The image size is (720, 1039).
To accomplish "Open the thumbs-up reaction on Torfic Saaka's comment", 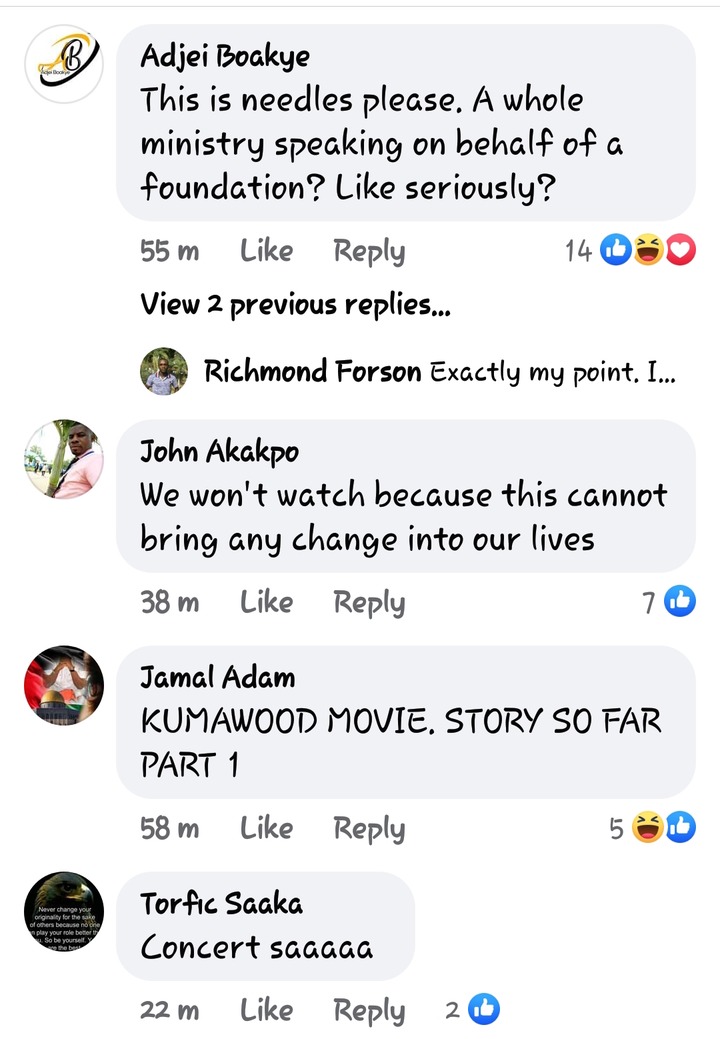I will (484, 1010).
